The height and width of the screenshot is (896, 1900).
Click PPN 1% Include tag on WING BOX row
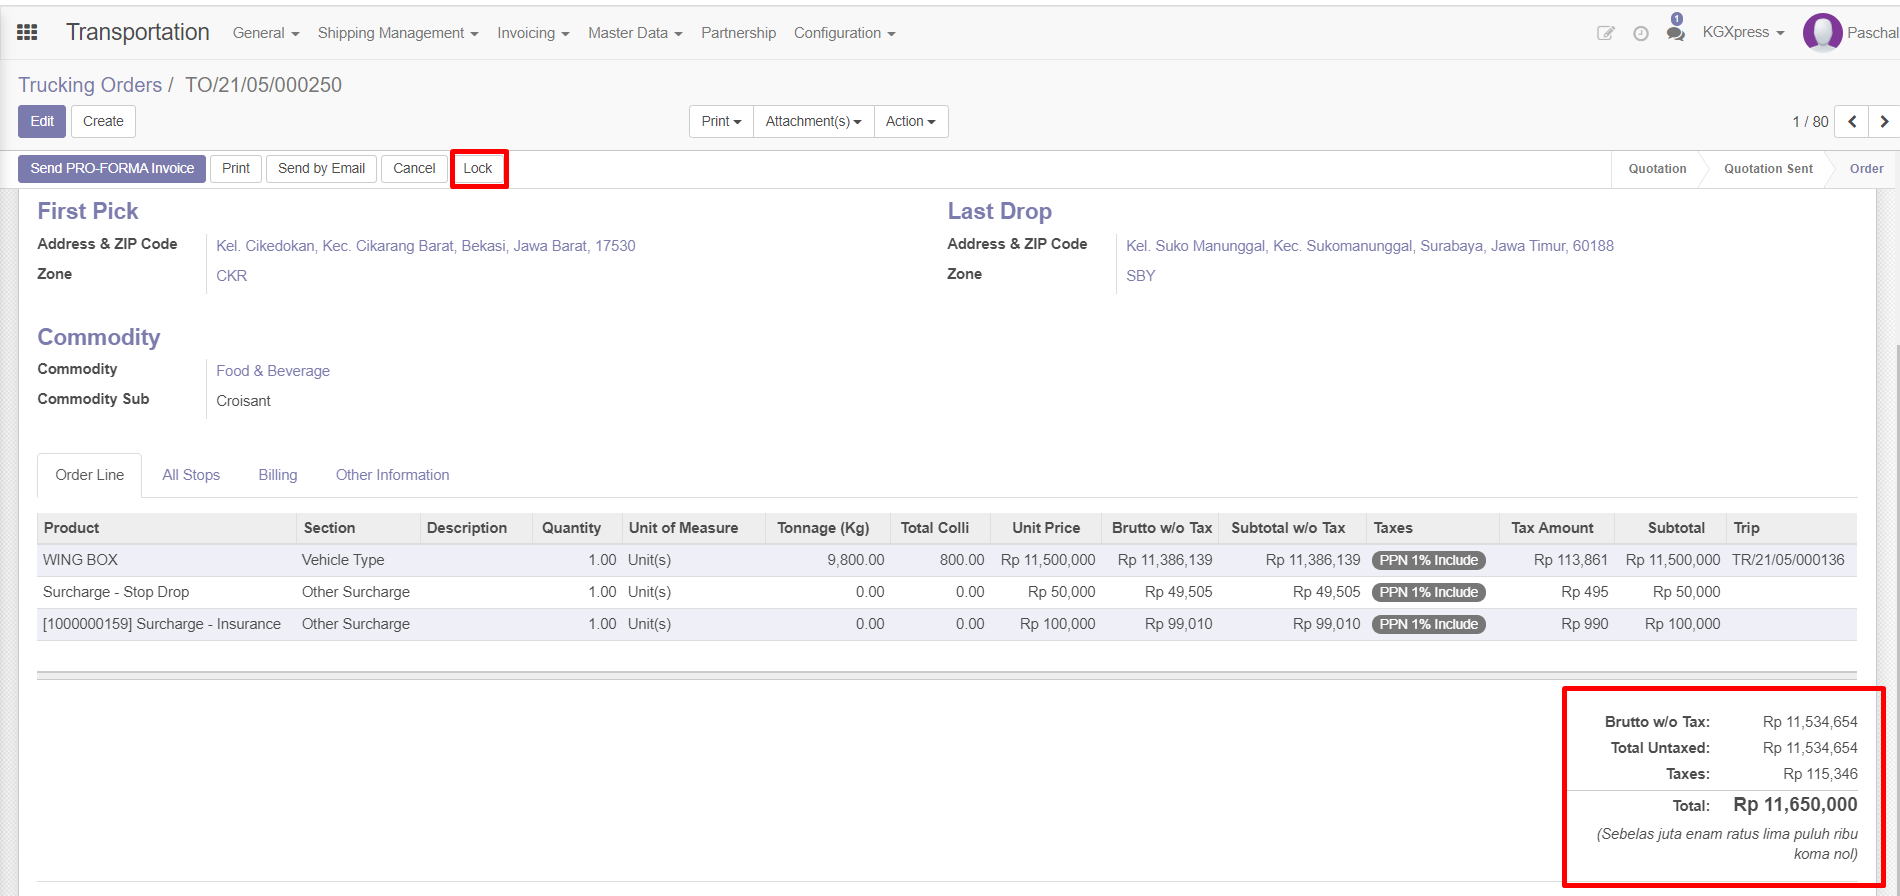click(x=1428, y=560)
